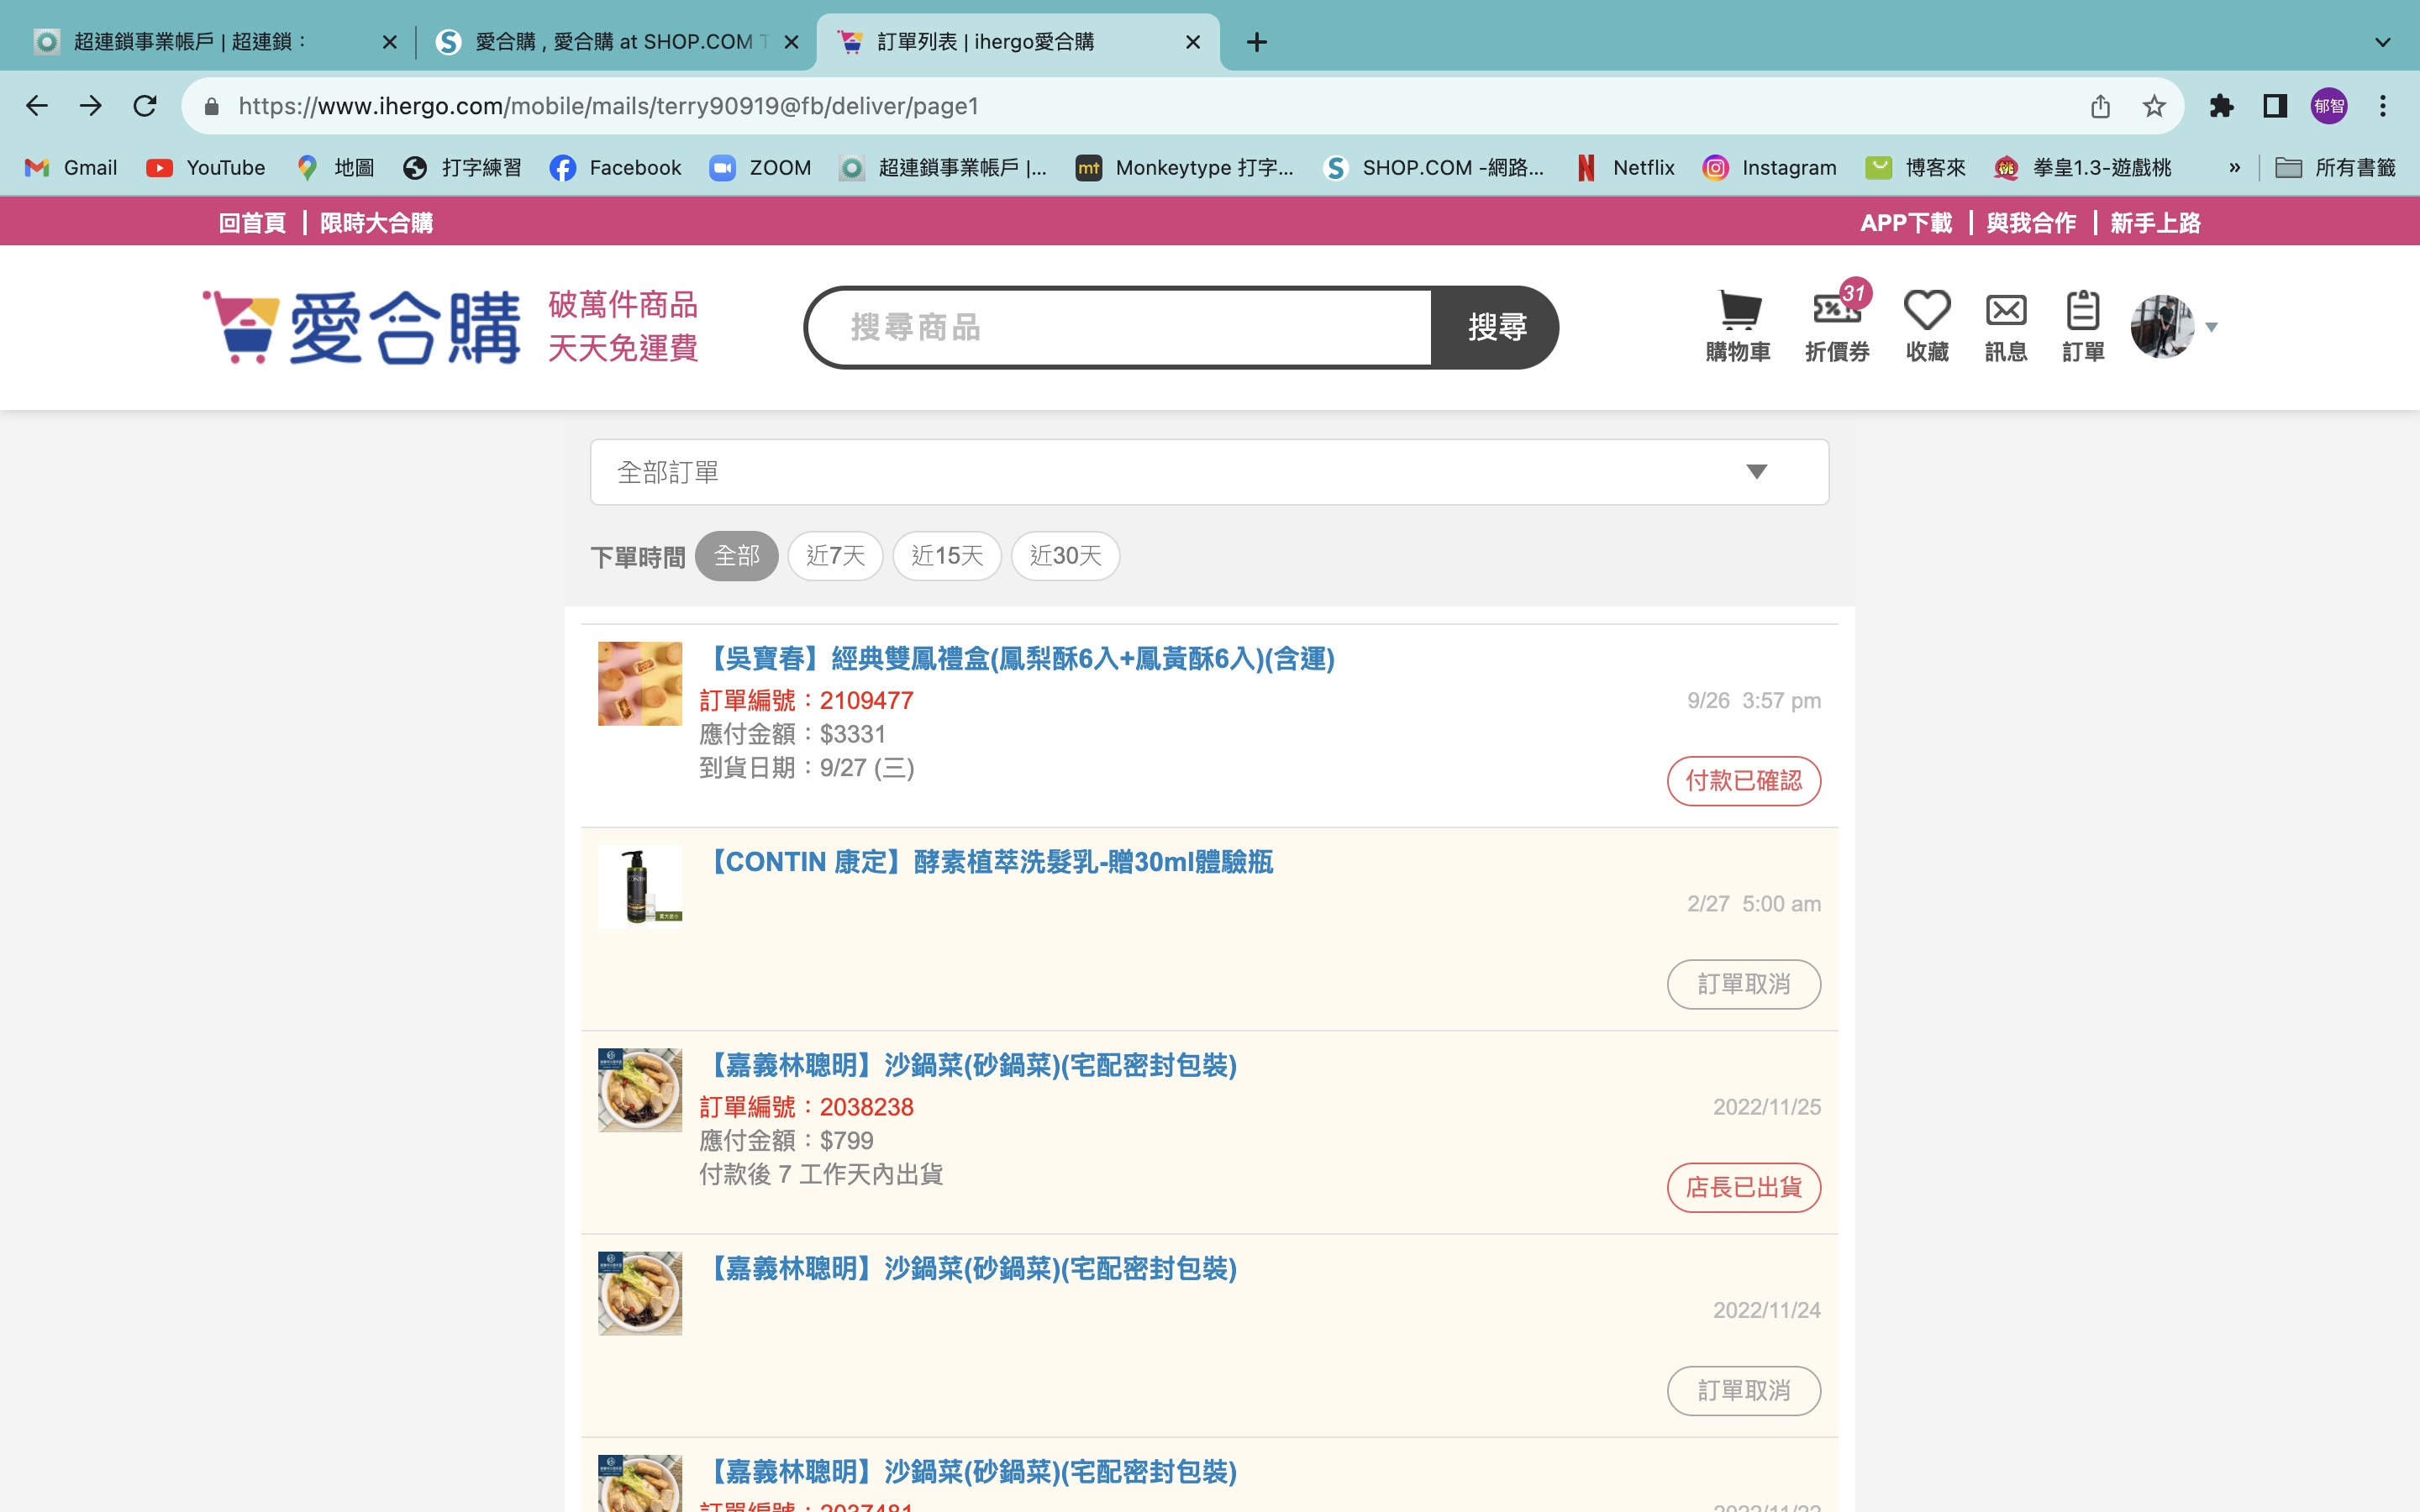The height and width of the screenshot is (1512, 2420).
Task: Reload the current page
Action: [x=145, y=106]
